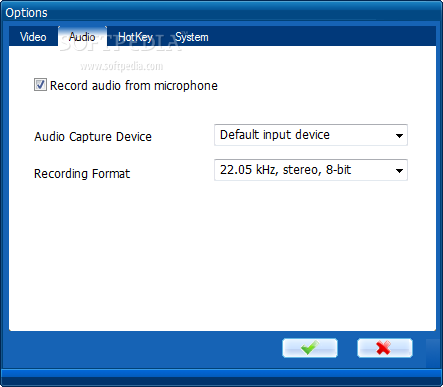Open the HotKey tab
Image resolution: width=443 pixels, height=387 pixels.
click(x=135, y=37)
